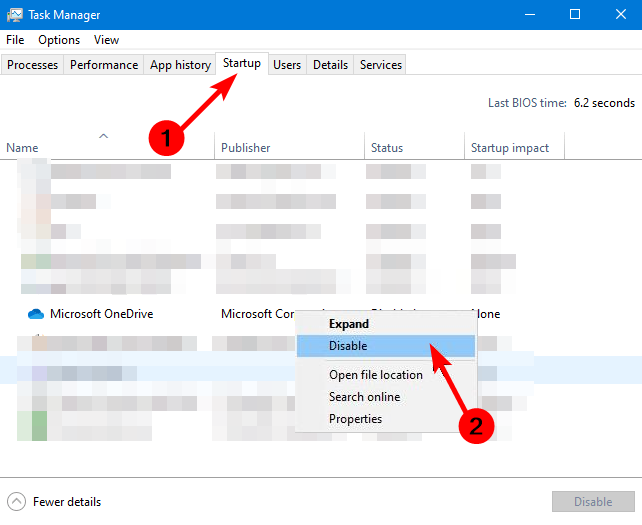Image resolution: width=642 pixels, height=525 pixels.
Task: Go to the Users tab
Action: pos(287,65)
